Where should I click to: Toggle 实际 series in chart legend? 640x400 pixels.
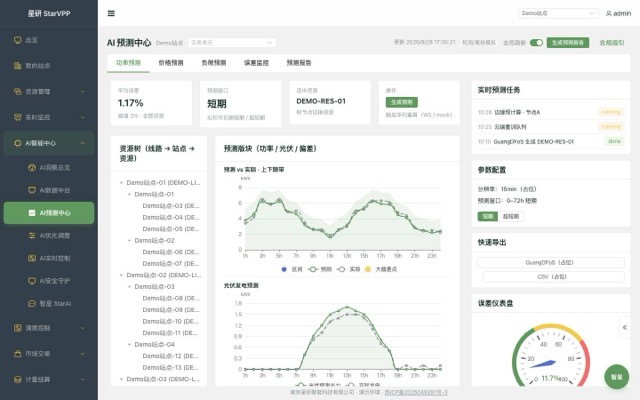(x=348, y=269)
